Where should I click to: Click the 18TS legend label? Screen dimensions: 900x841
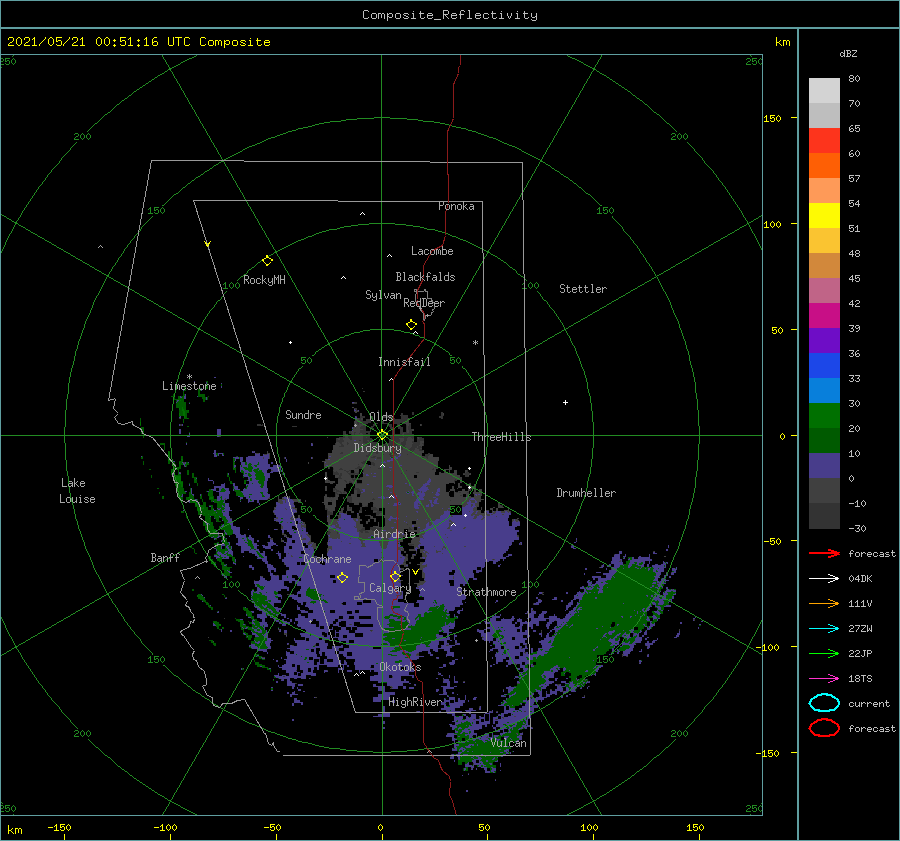[860, 679]
